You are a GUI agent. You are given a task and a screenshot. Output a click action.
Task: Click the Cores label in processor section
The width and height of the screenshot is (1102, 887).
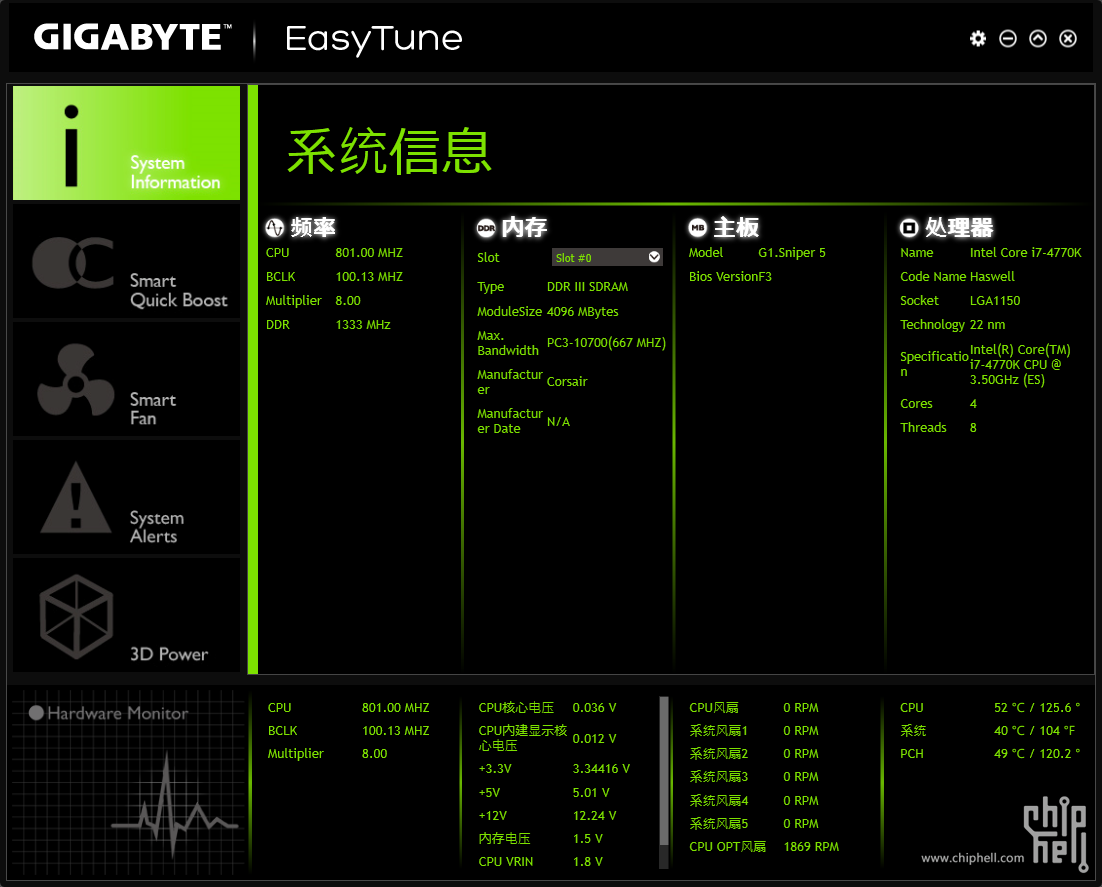[x=916, y=403]
